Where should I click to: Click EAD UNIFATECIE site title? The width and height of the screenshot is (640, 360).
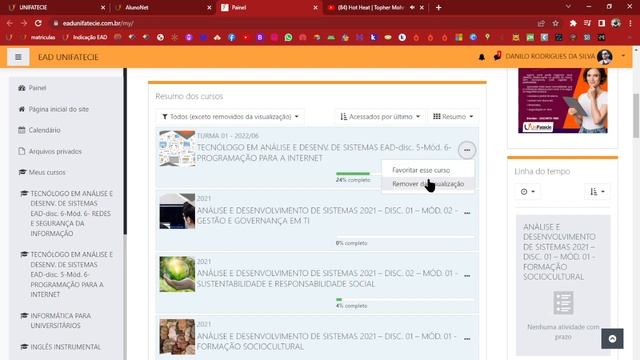68,57
